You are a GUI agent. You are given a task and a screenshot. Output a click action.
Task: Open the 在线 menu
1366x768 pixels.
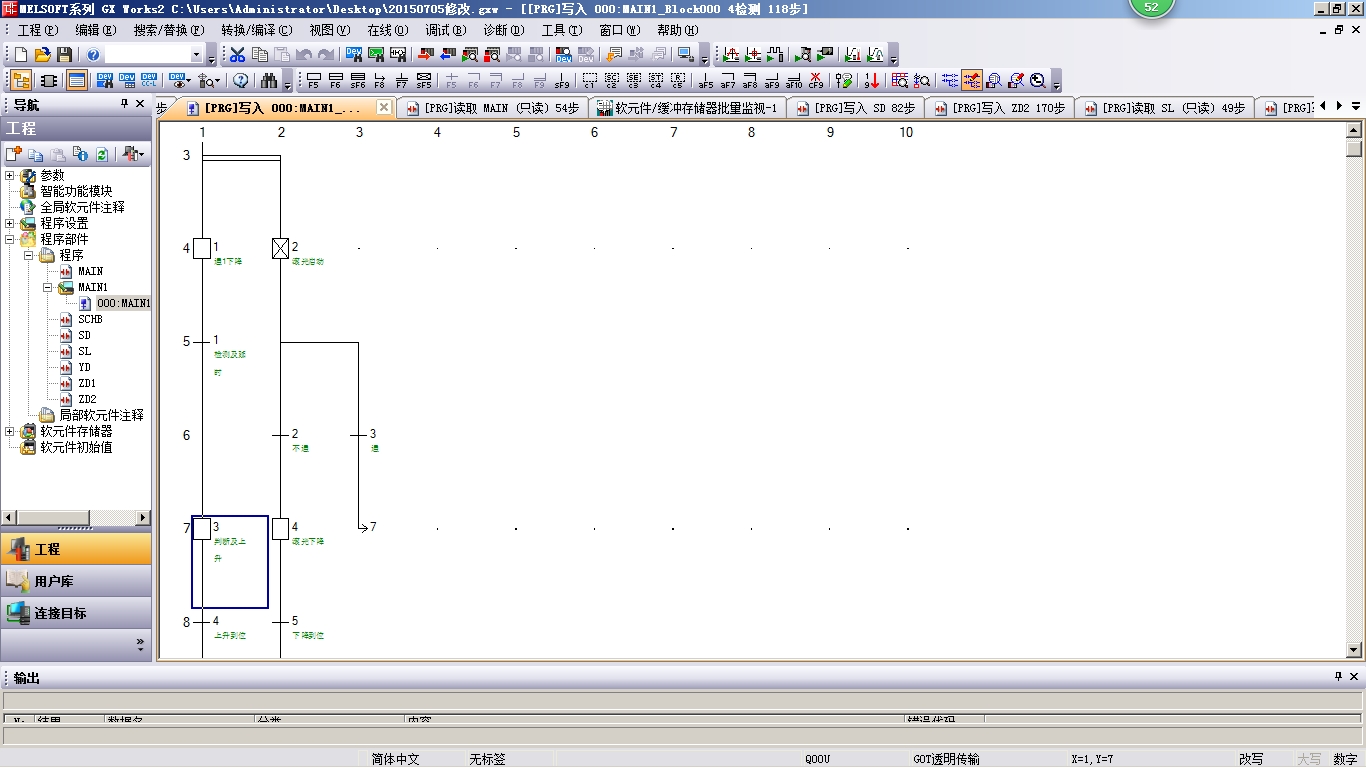[x=387, y=30]
